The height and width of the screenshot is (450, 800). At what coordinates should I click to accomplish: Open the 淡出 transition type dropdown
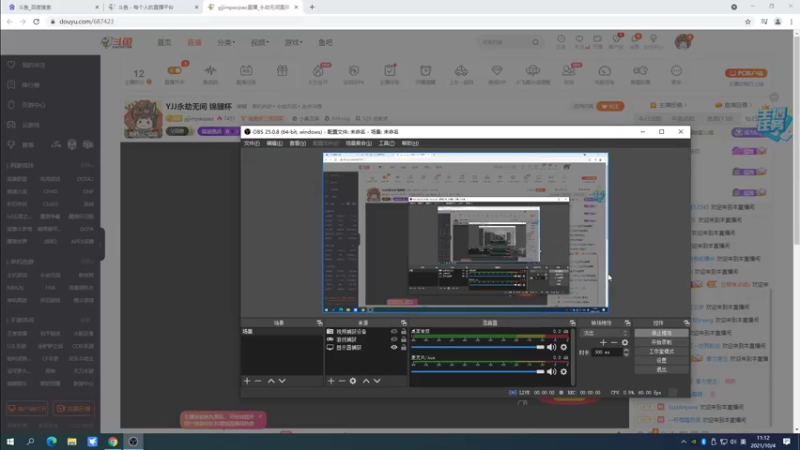point(605,333)
